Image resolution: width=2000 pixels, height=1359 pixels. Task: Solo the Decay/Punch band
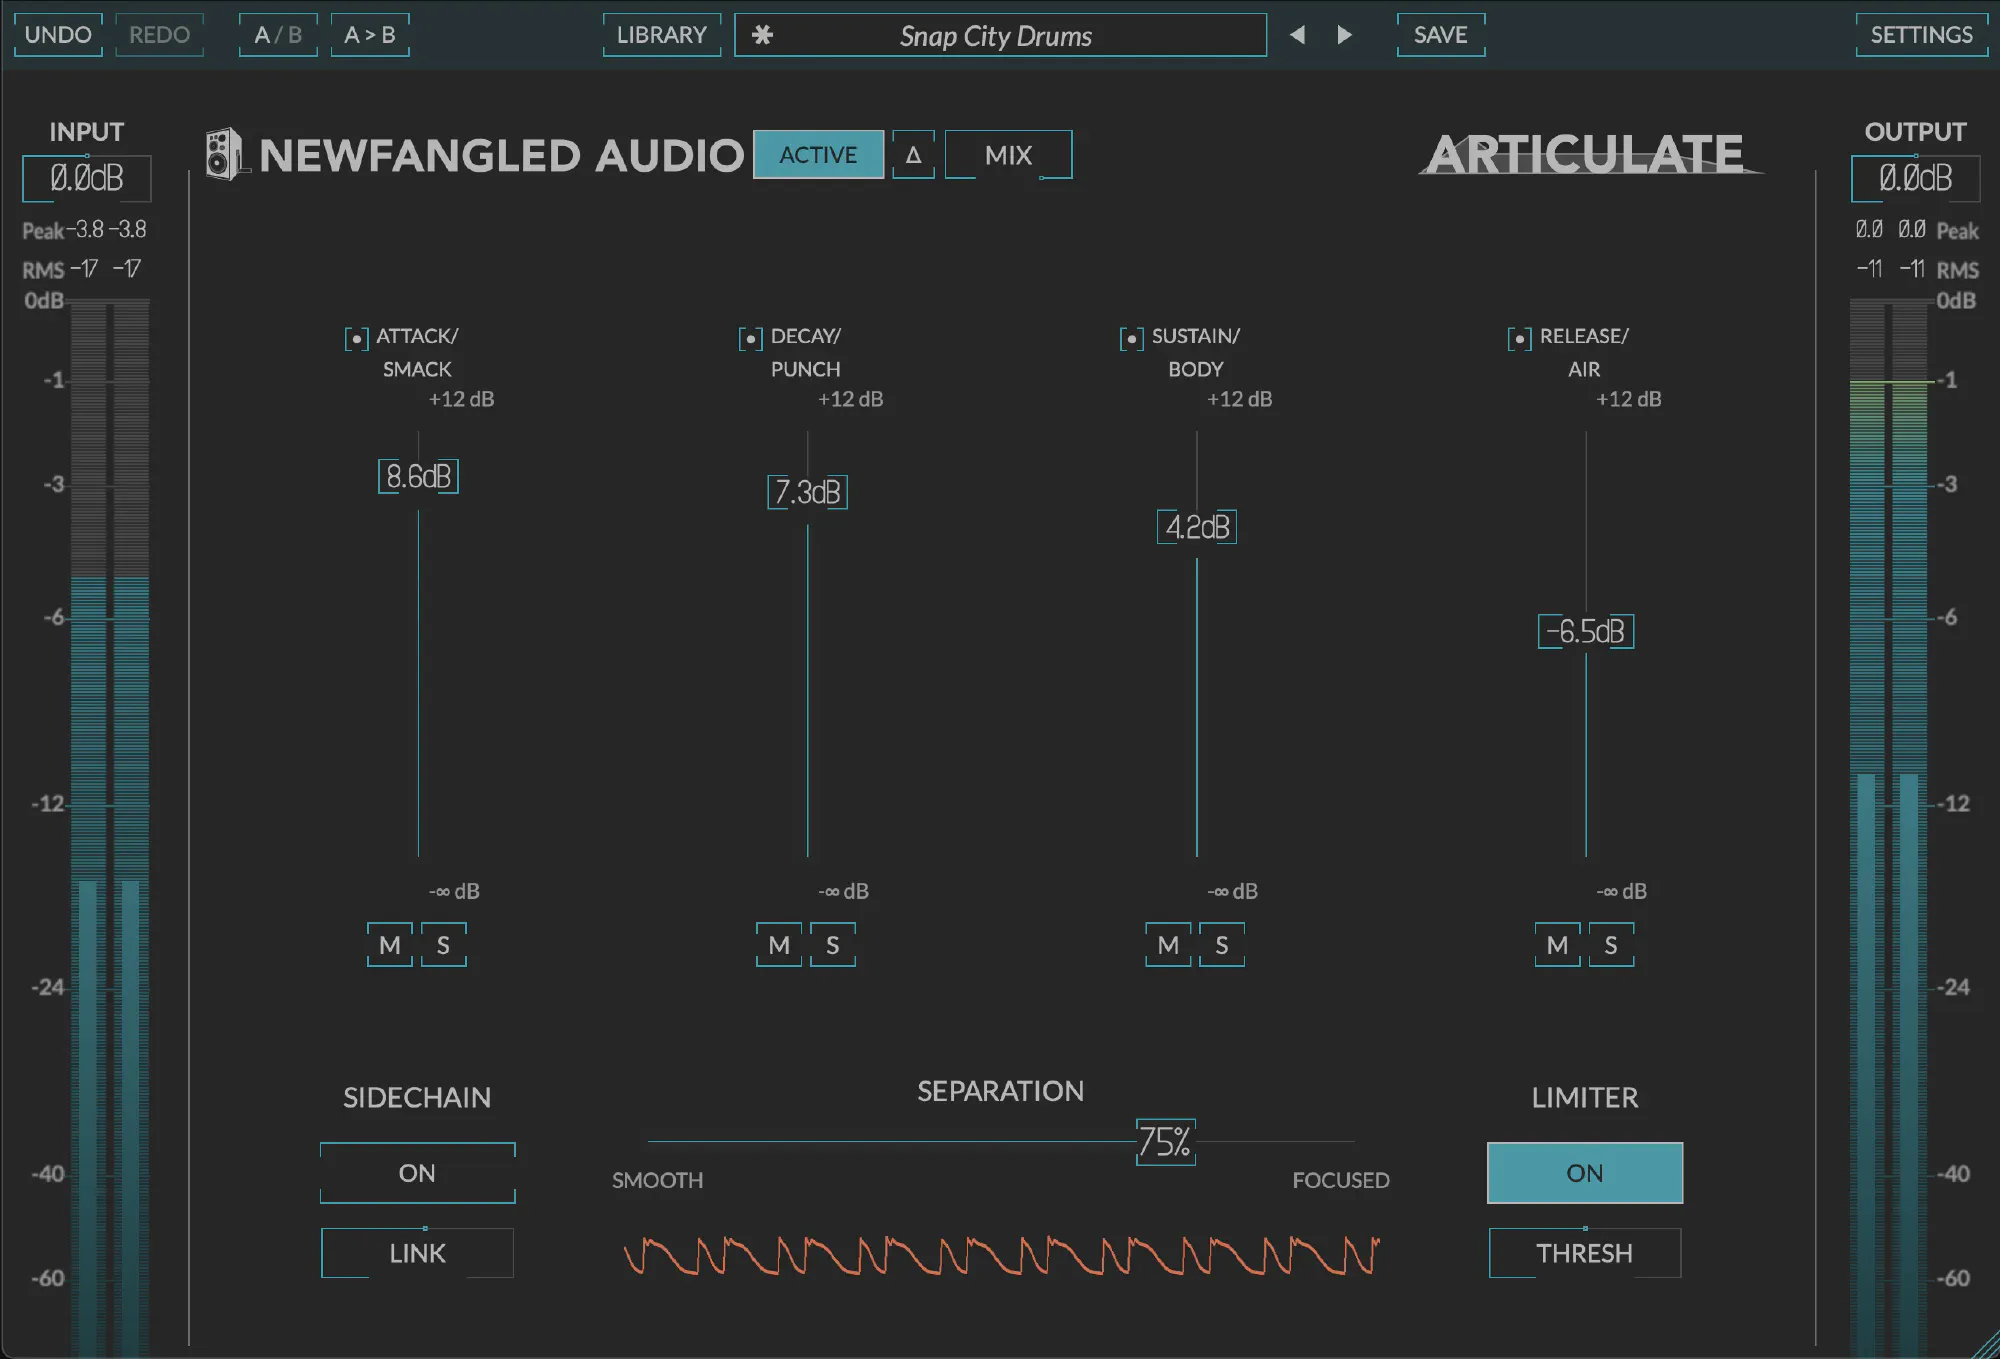point(832,945)
